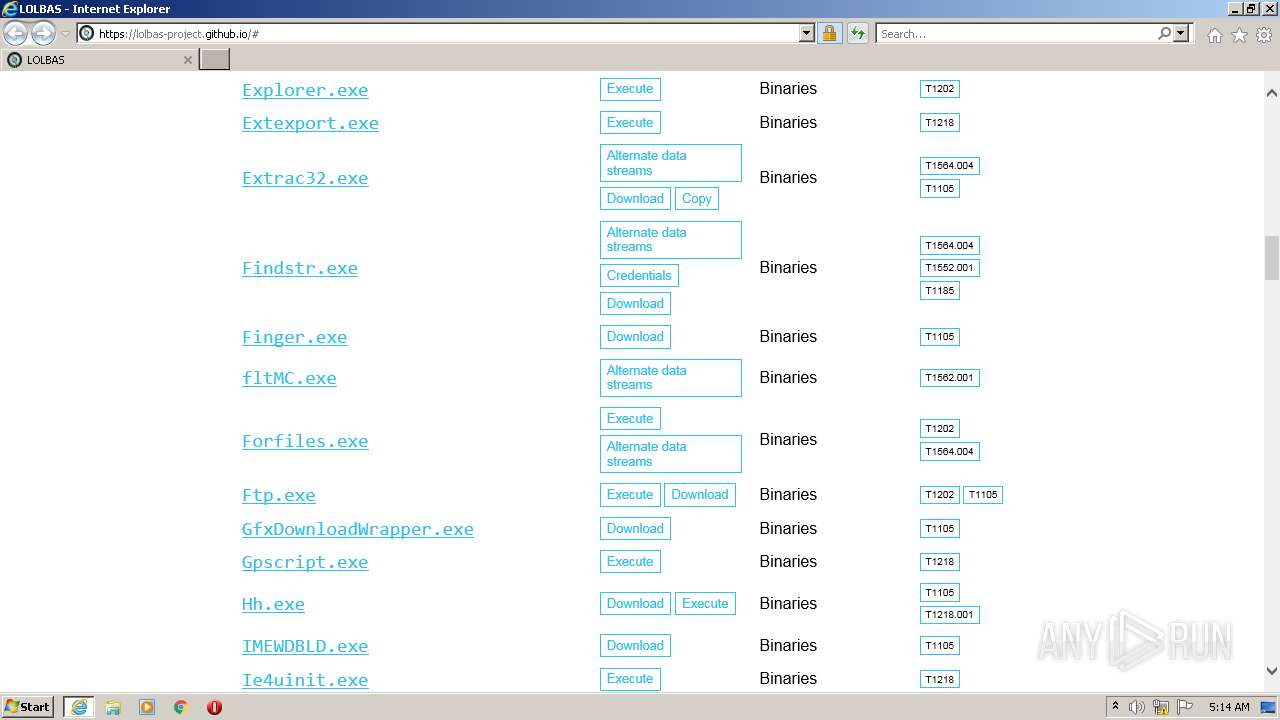Open a new blank tab
Viewport: 1280px width, 720px height.
click(x=215, y=60)
